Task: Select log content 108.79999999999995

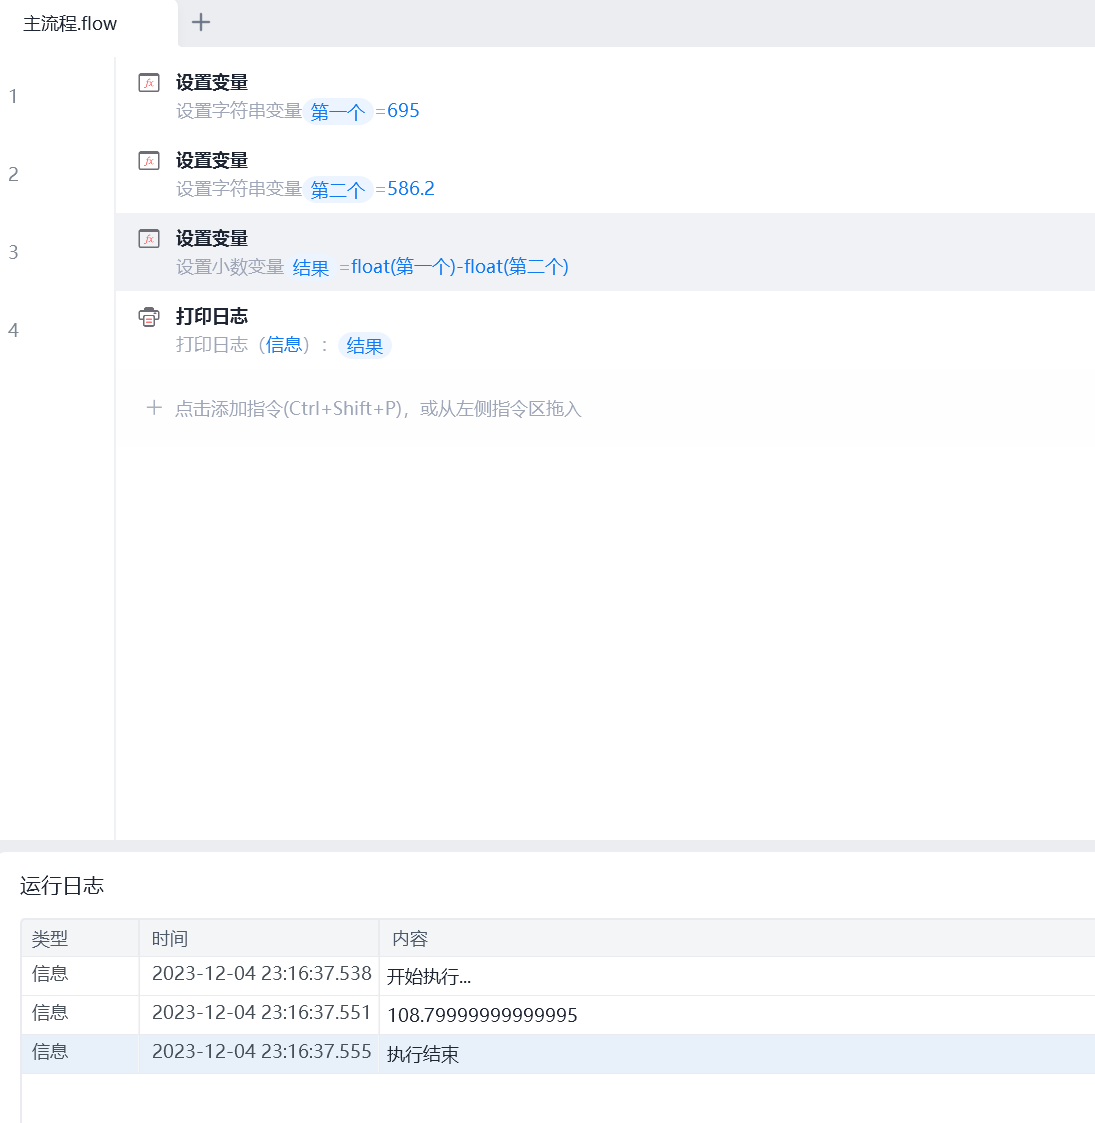Action: tap(482, 1016)
